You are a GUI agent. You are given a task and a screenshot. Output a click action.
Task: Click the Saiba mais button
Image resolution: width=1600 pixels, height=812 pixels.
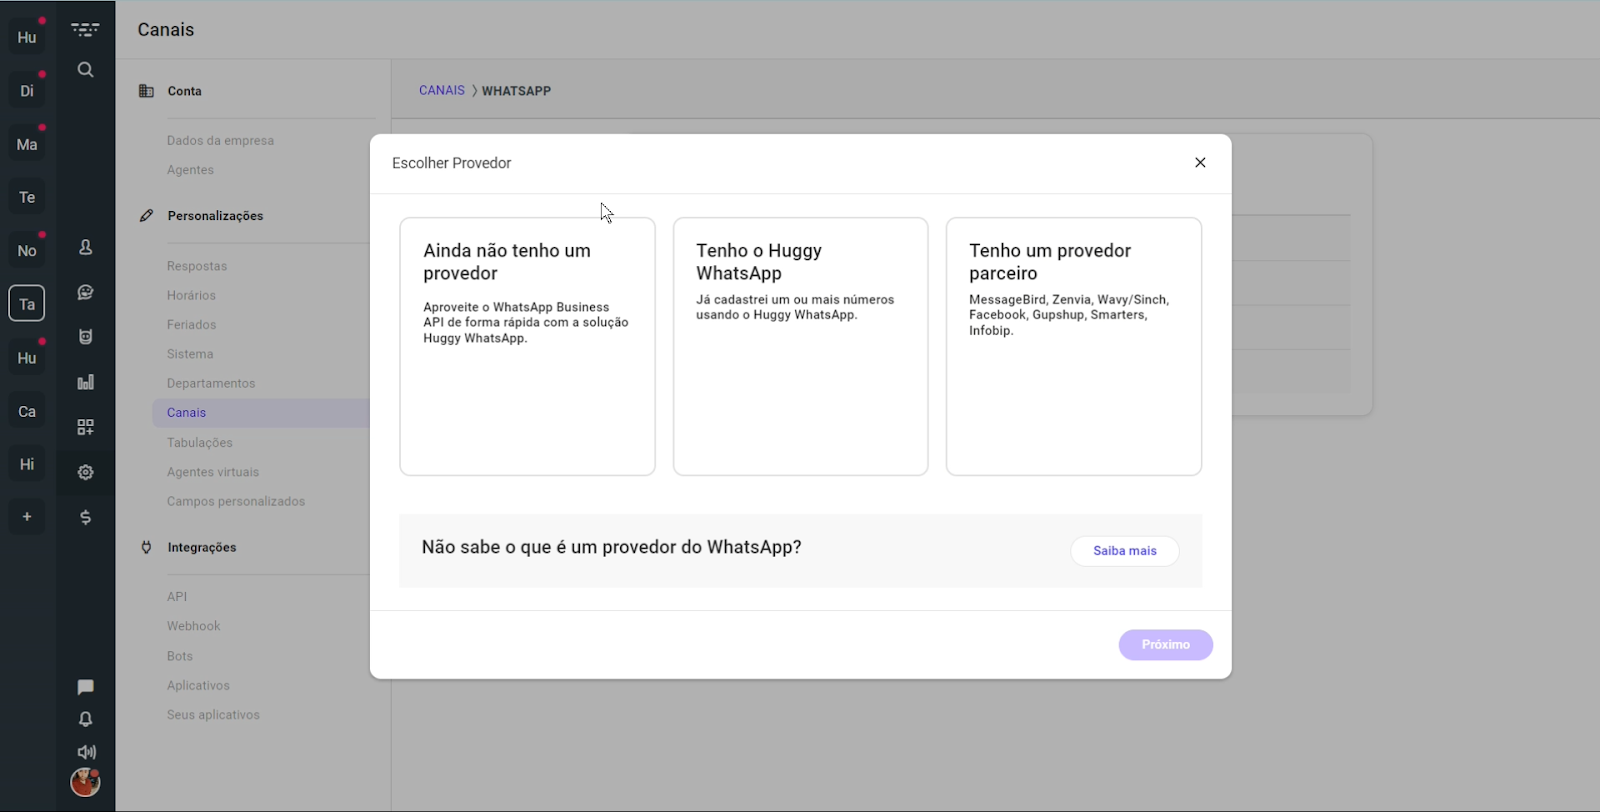click(x=1125, y=551)
